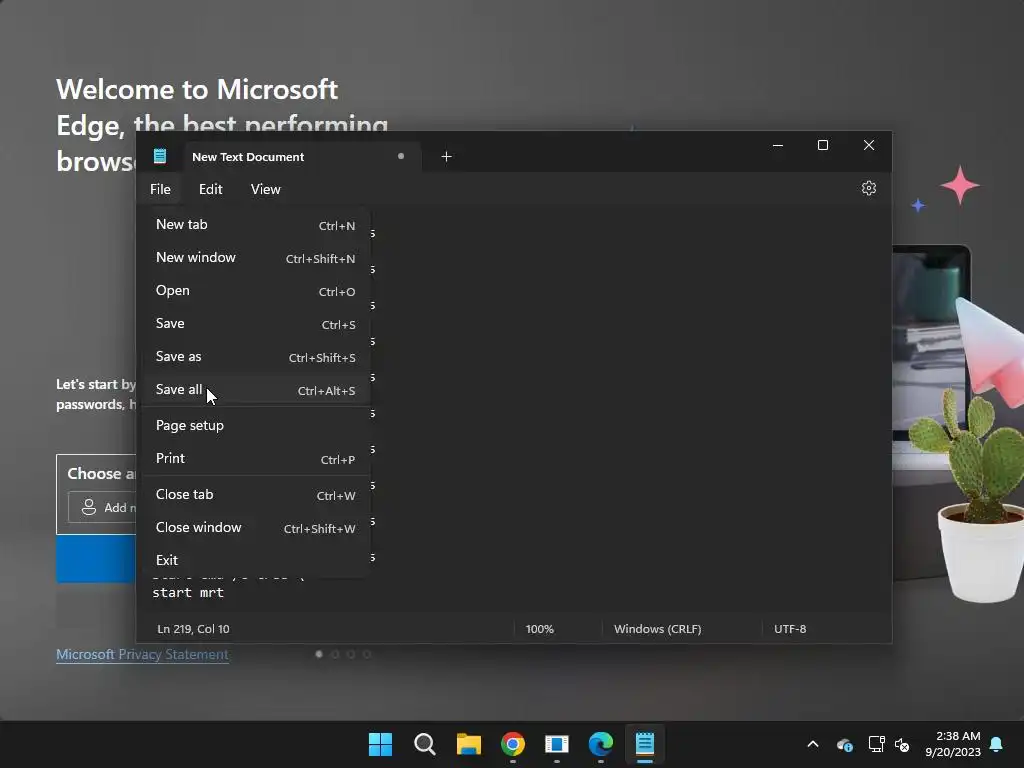Click Save in the File menu
The height and width of the screenshot is (768, 1024).
tap(255, 324)
